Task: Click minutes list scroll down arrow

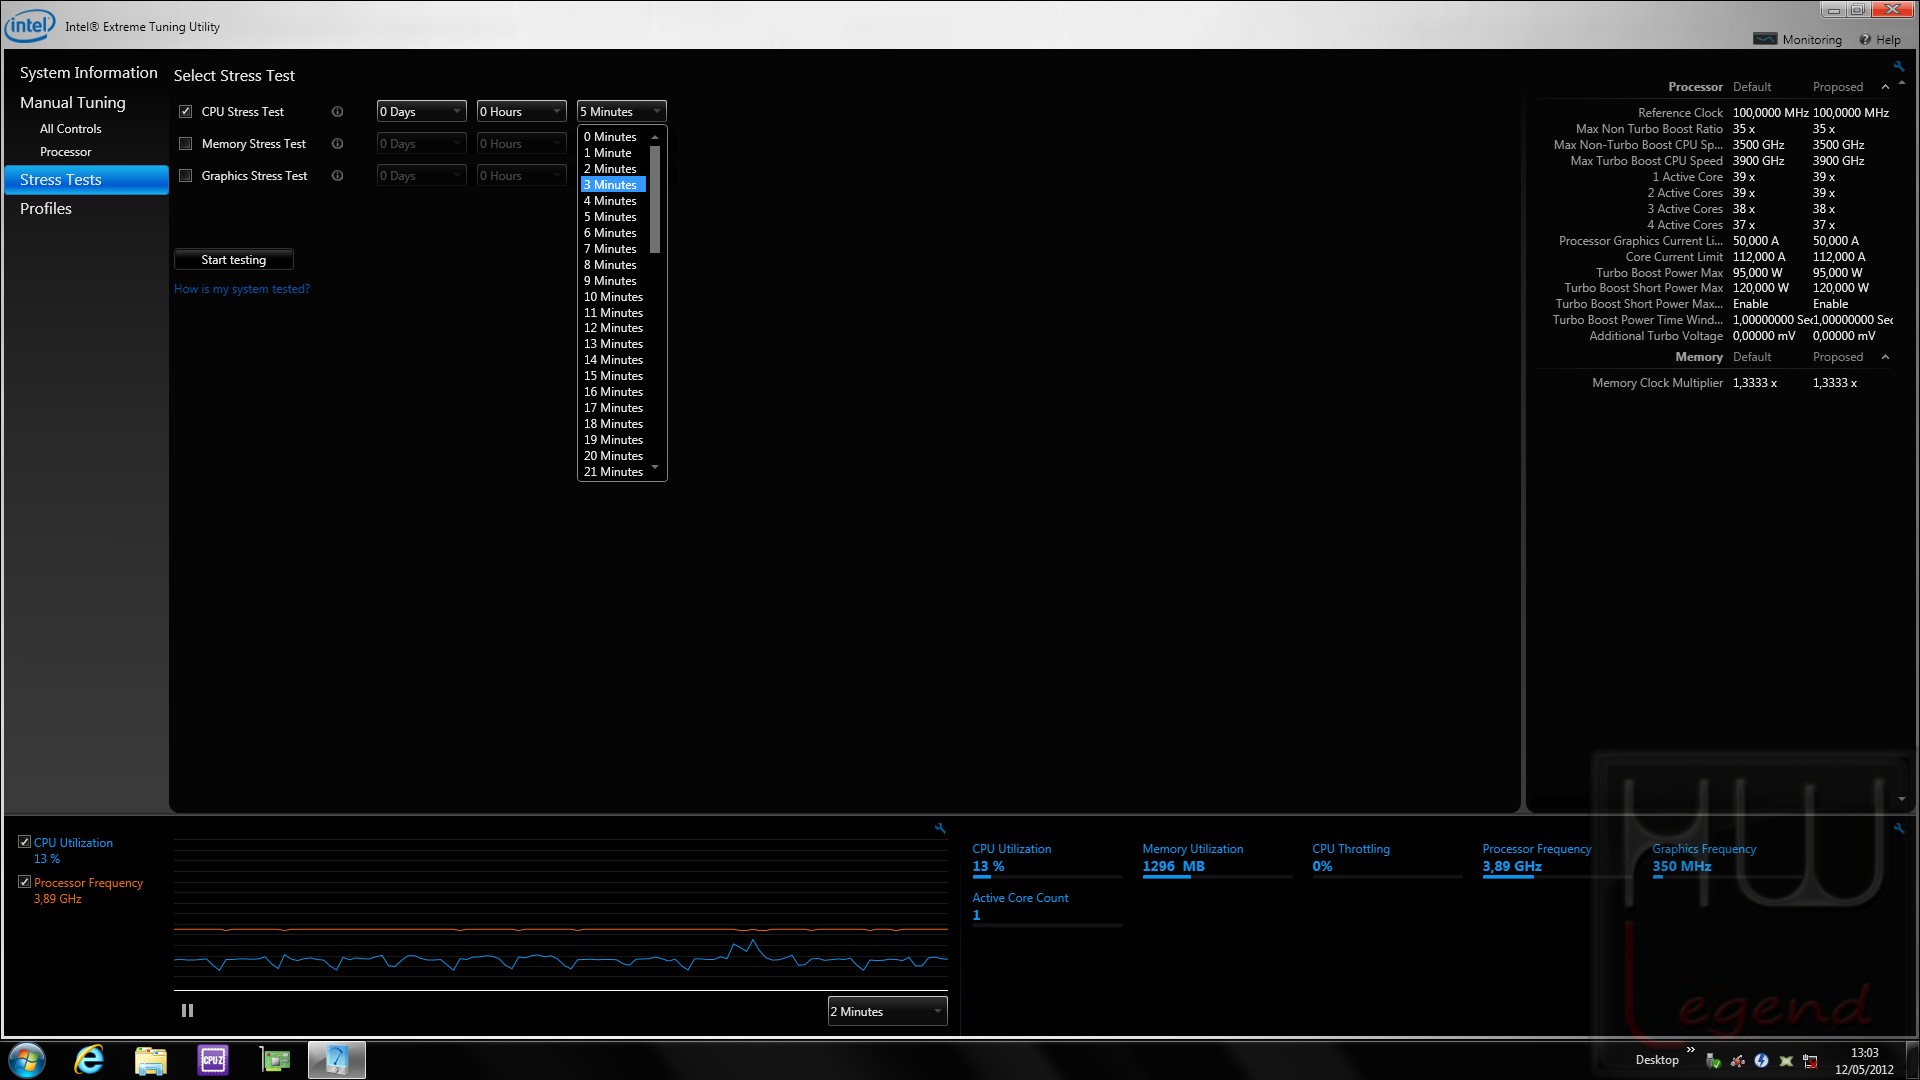Action: click(655, 467)
